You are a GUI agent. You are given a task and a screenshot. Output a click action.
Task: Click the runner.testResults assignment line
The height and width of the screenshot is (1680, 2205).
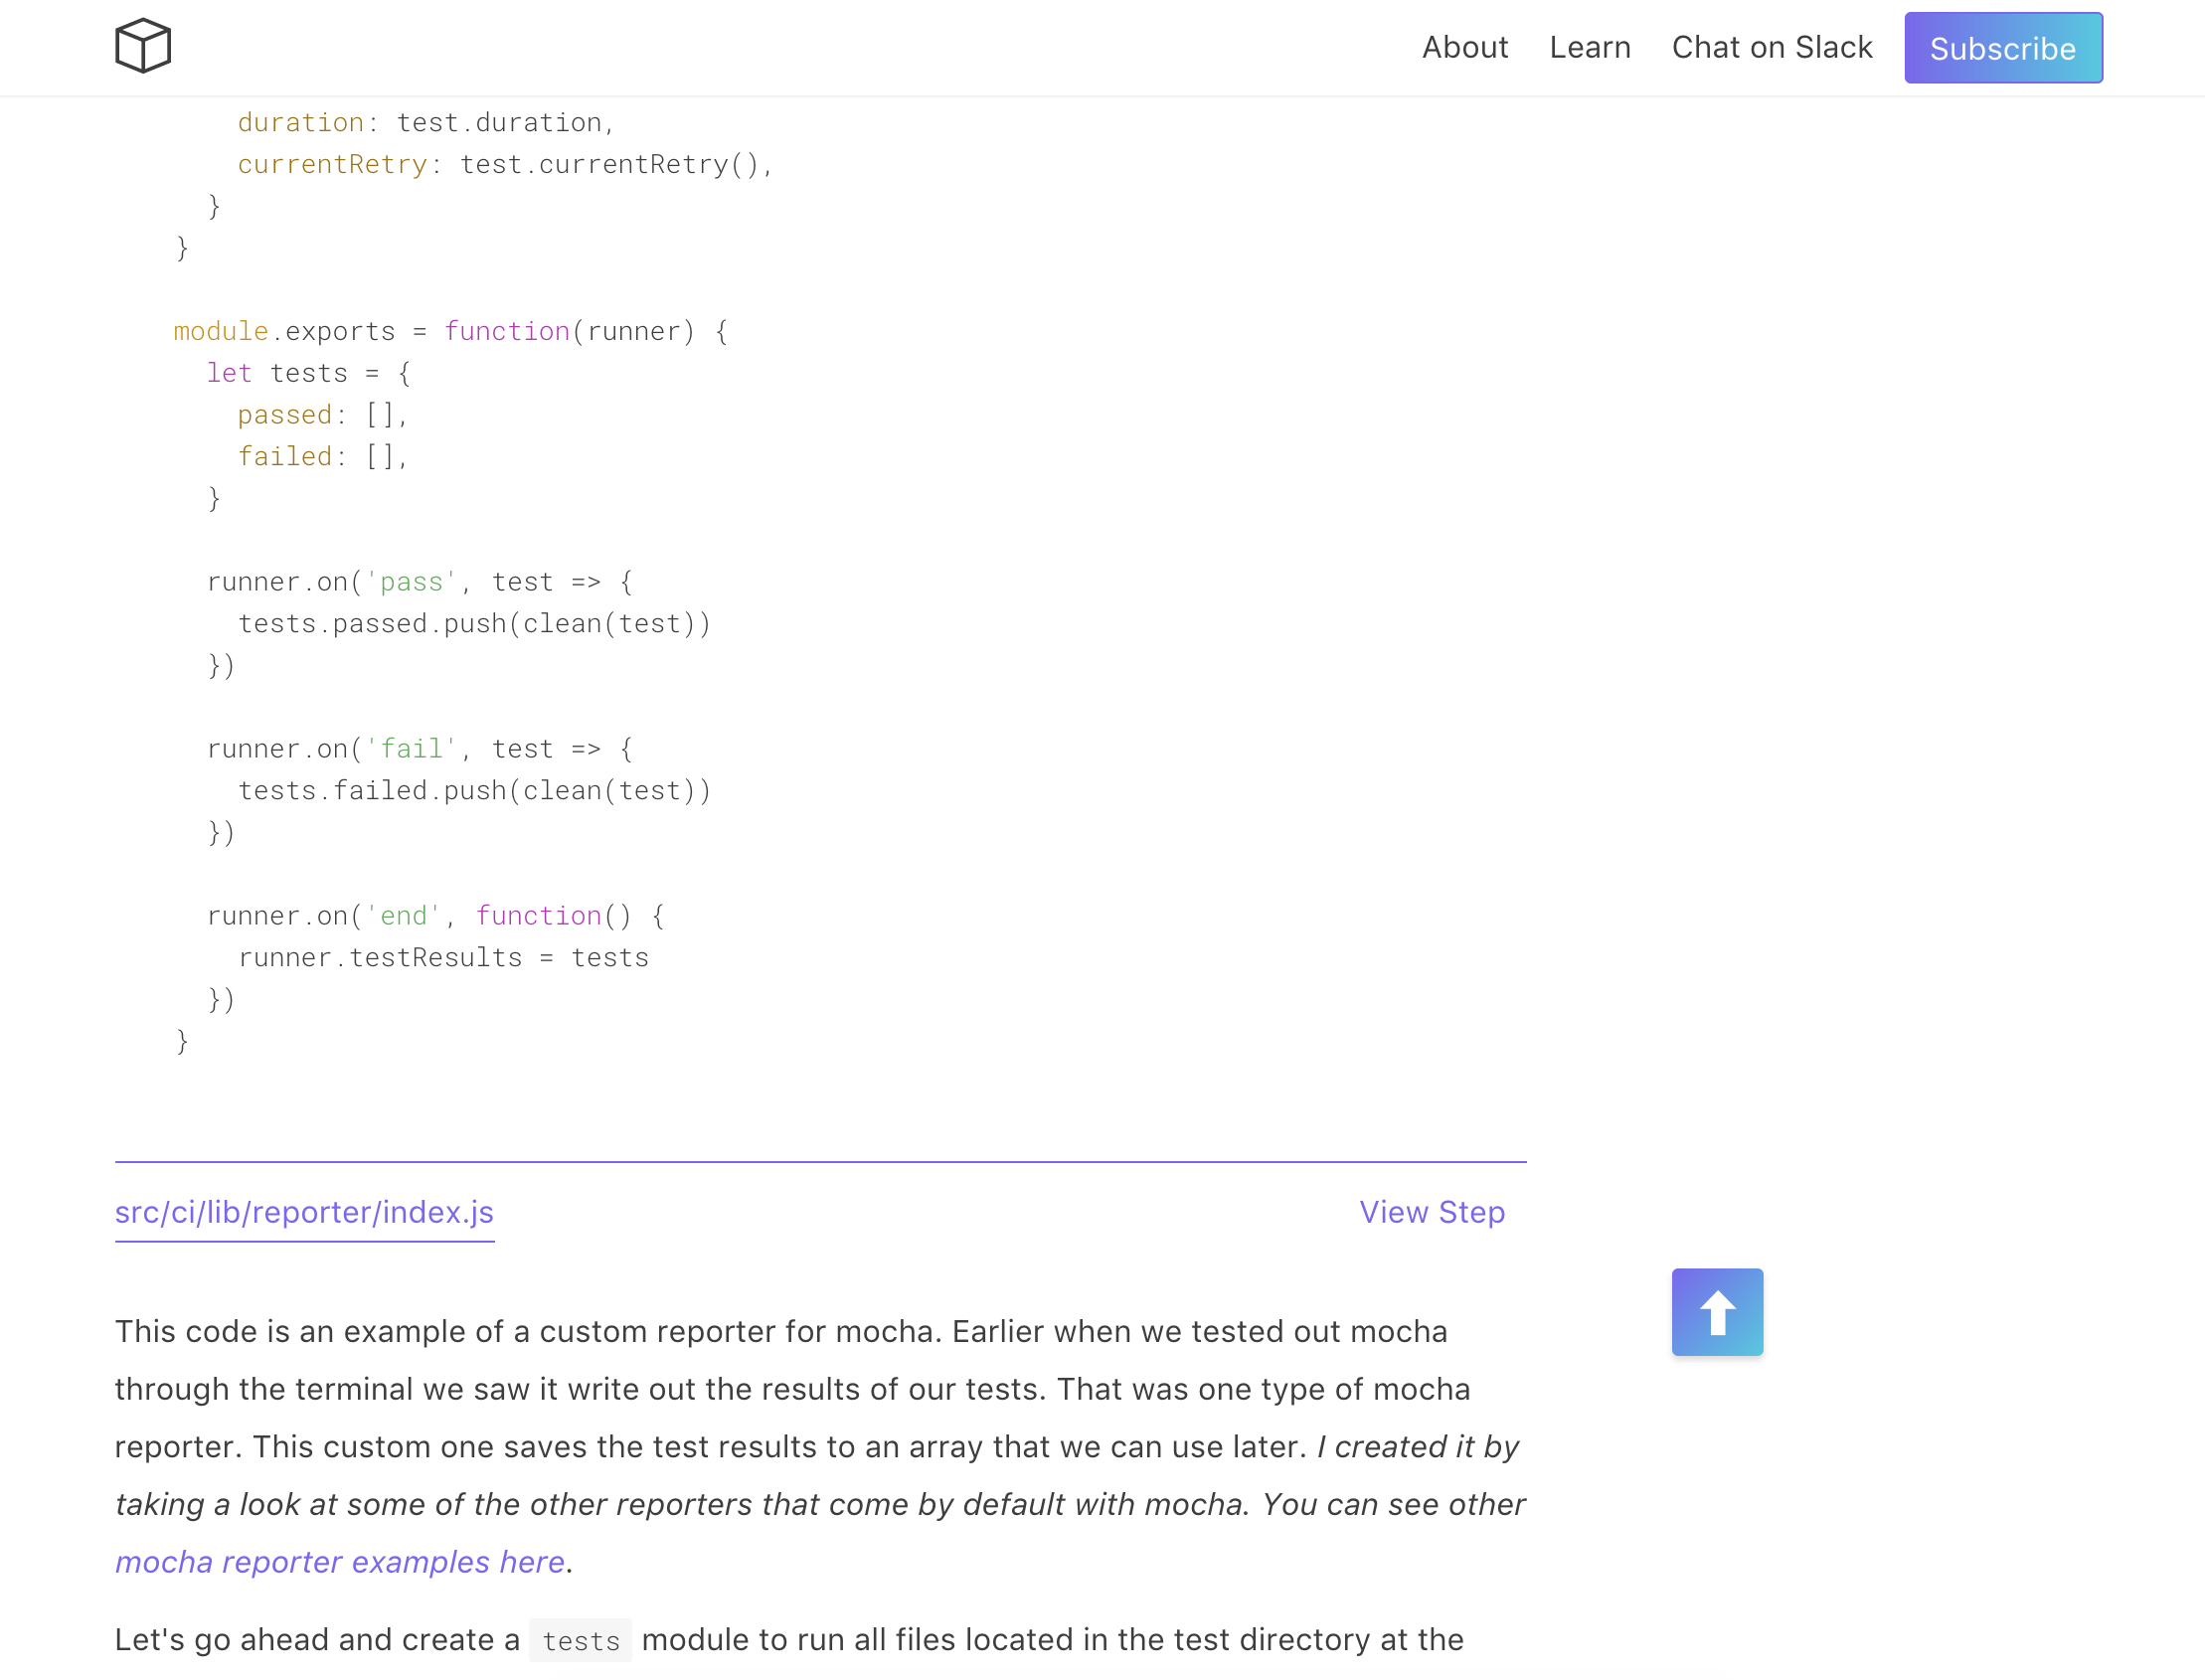click(x=443, y=958)
